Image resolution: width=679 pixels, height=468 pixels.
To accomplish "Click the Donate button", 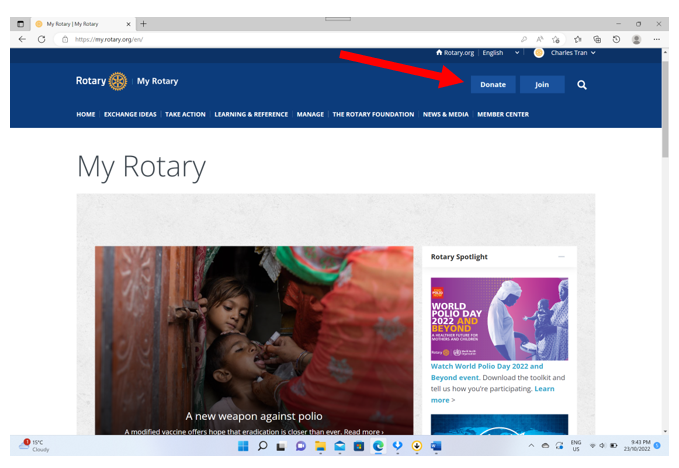I will pos(493,85).
